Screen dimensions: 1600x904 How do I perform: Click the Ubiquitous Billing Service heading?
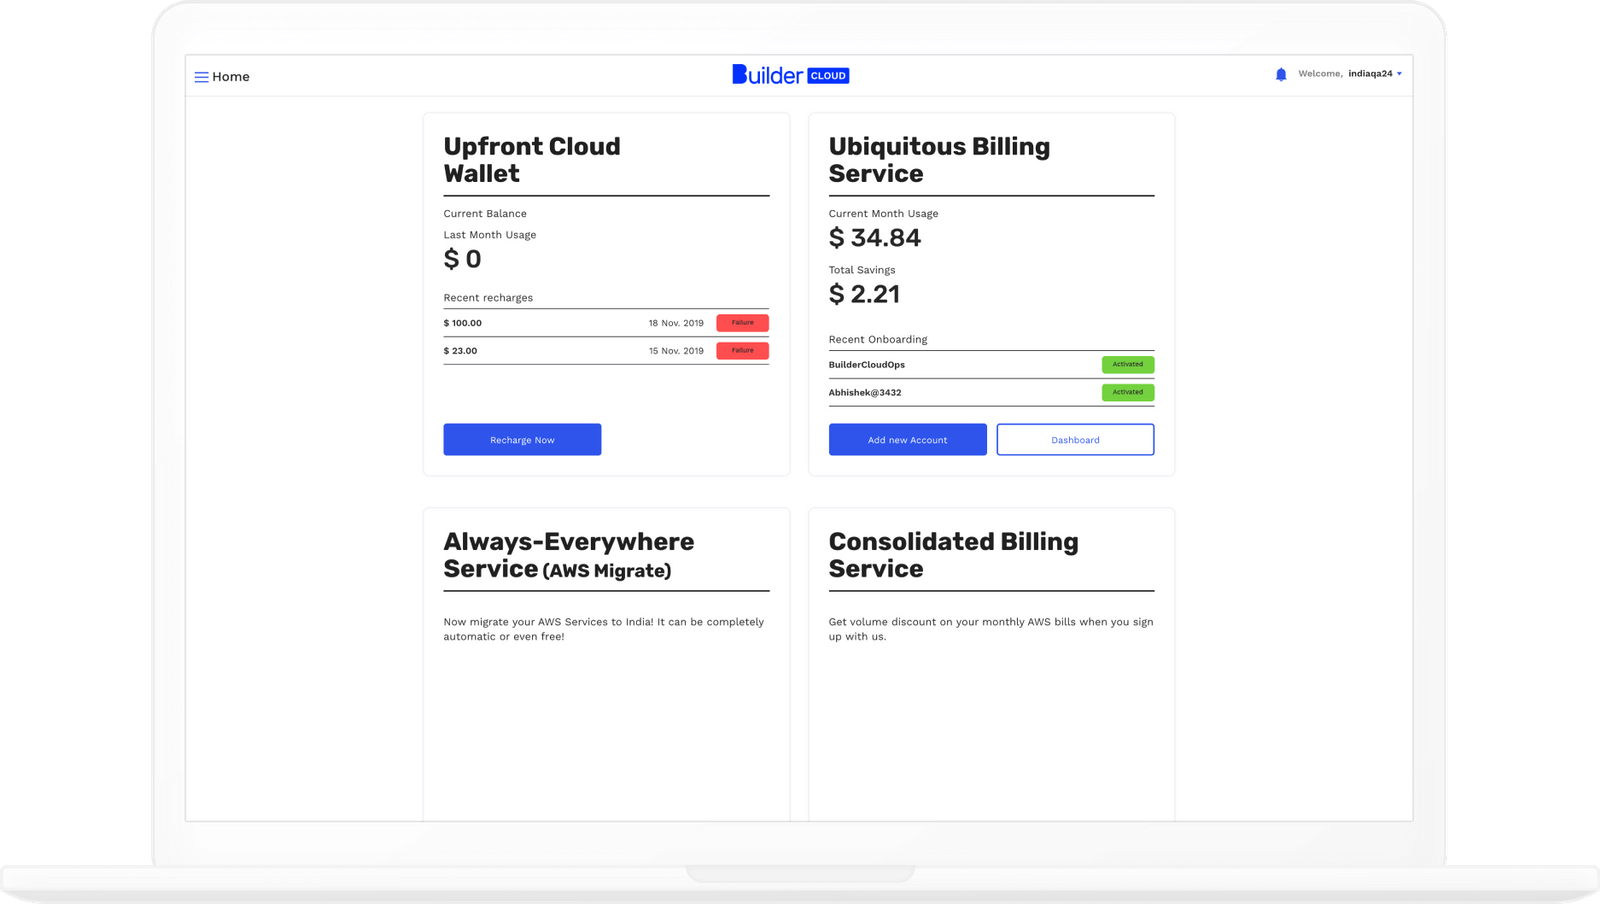940,160
